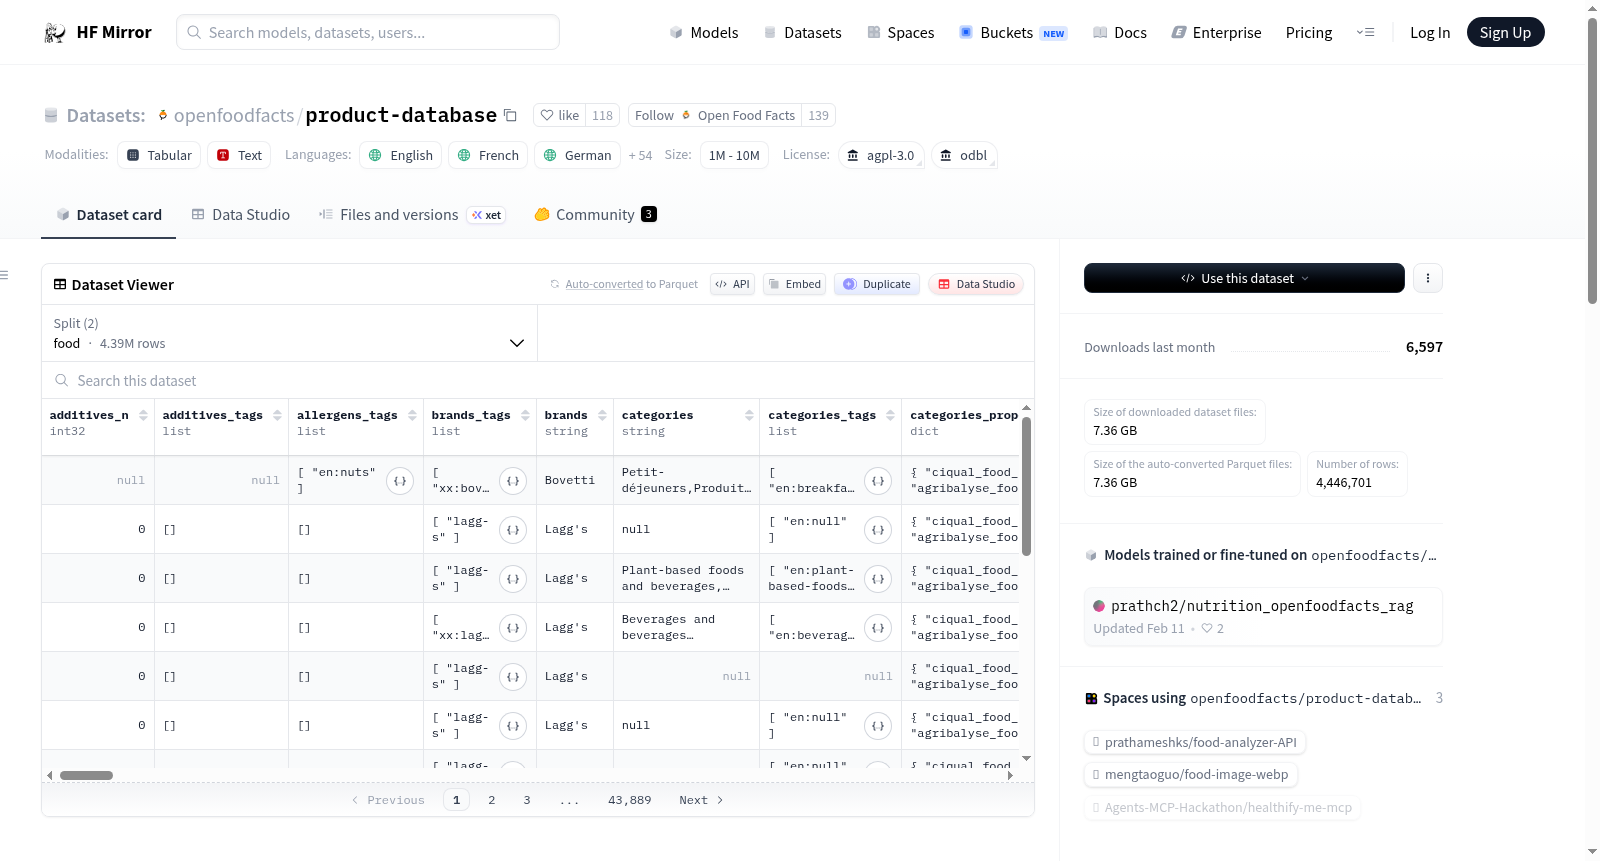Sort by the categories column

pos(749,415)
